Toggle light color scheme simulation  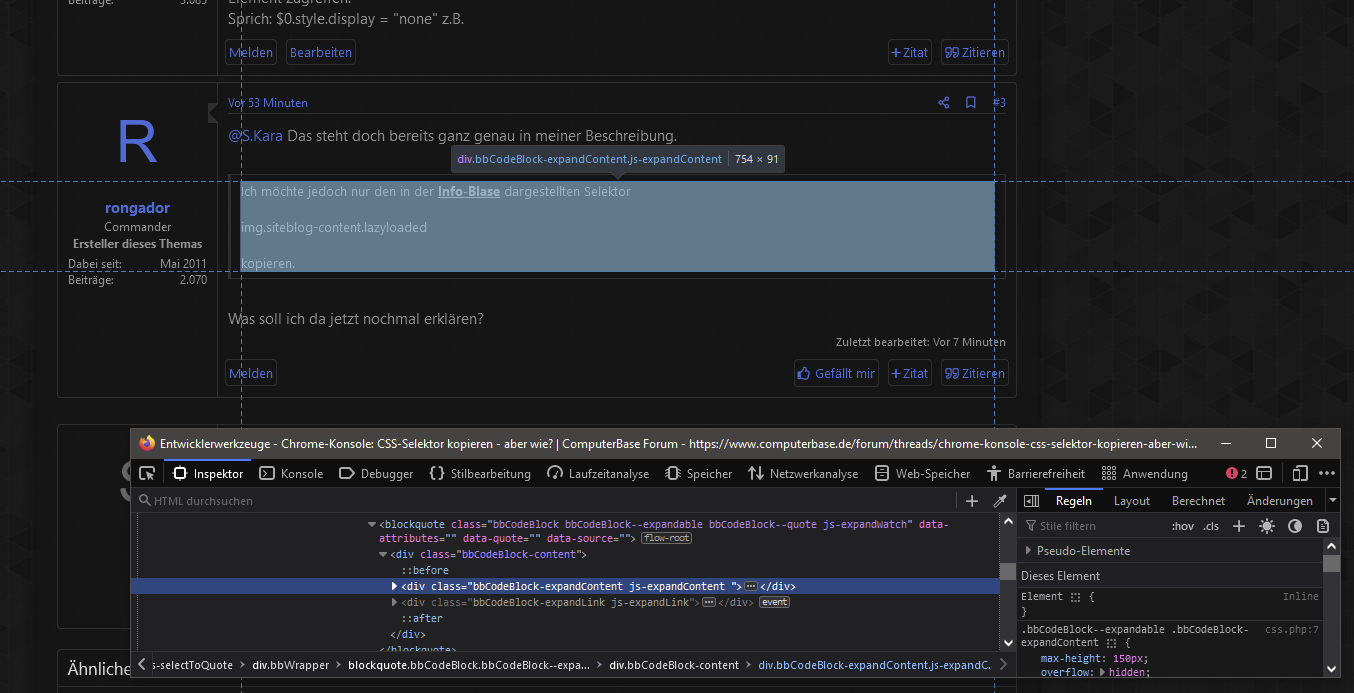[x=1267, y=526]
